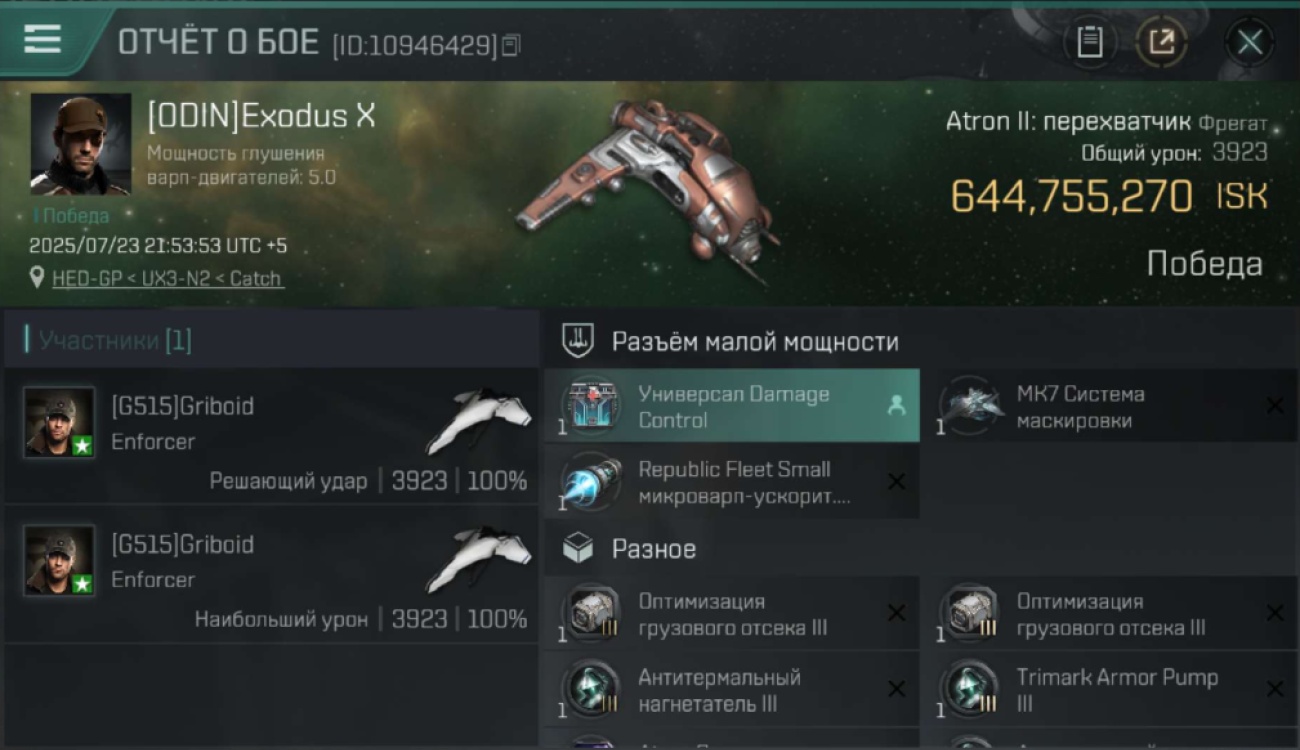Open the hamburger main menu
Viewport: 1300px width, 750px height.
click(x=42, y=39)
